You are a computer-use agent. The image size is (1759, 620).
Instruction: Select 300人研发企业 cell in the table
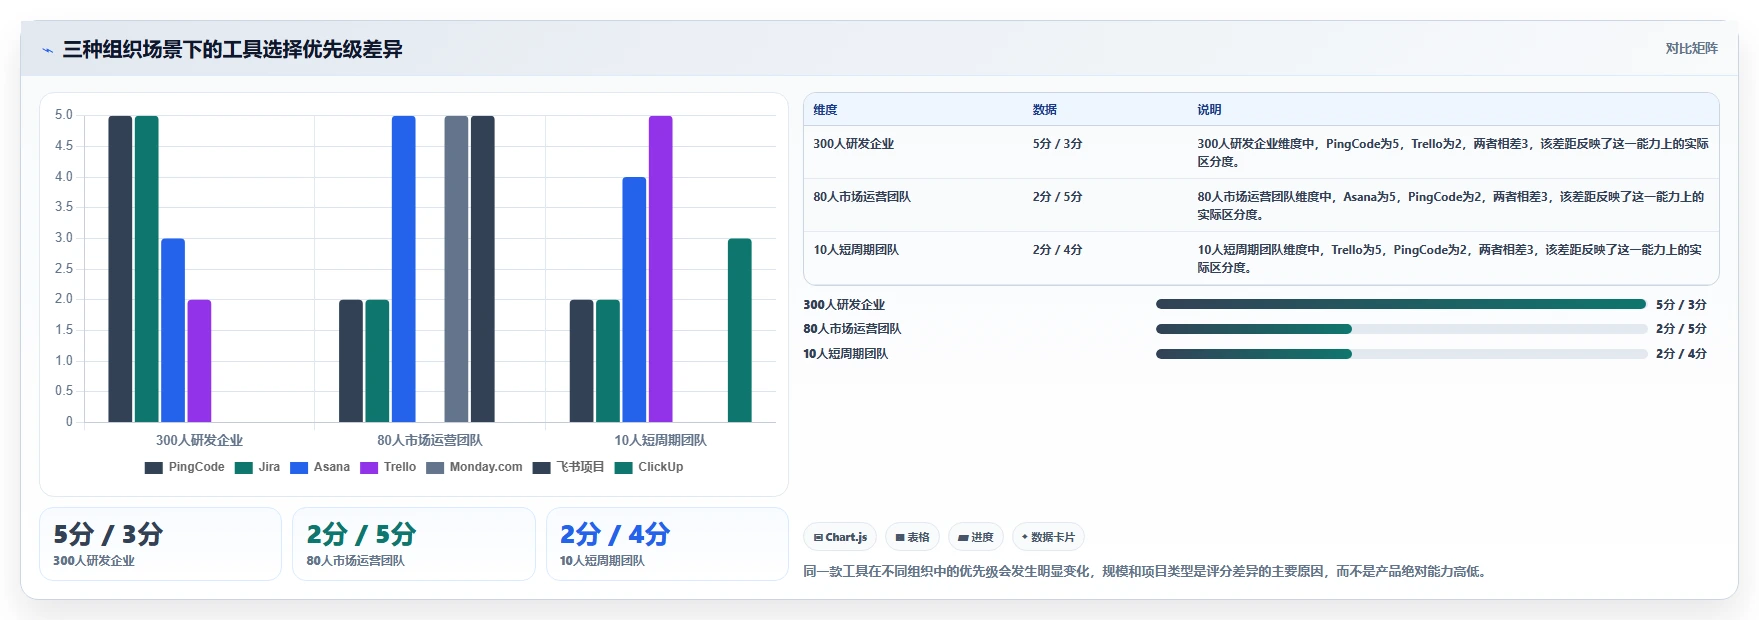point(854,144)
